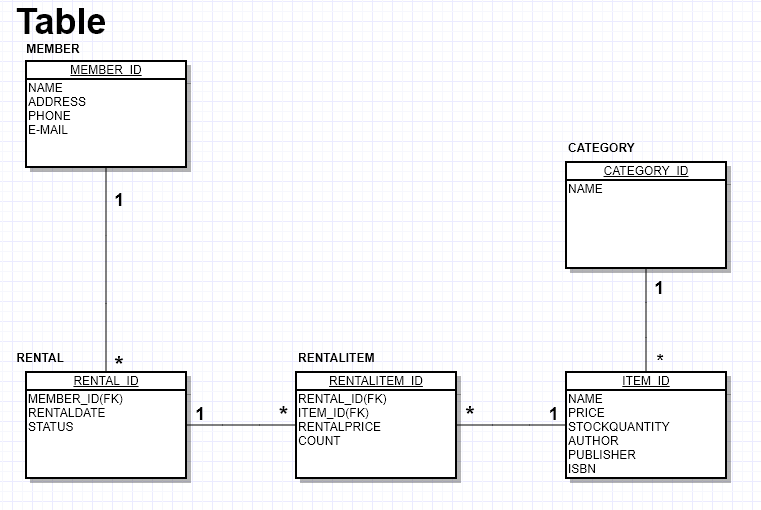Click the MEMBER_ID(FK) attribute

75,399
